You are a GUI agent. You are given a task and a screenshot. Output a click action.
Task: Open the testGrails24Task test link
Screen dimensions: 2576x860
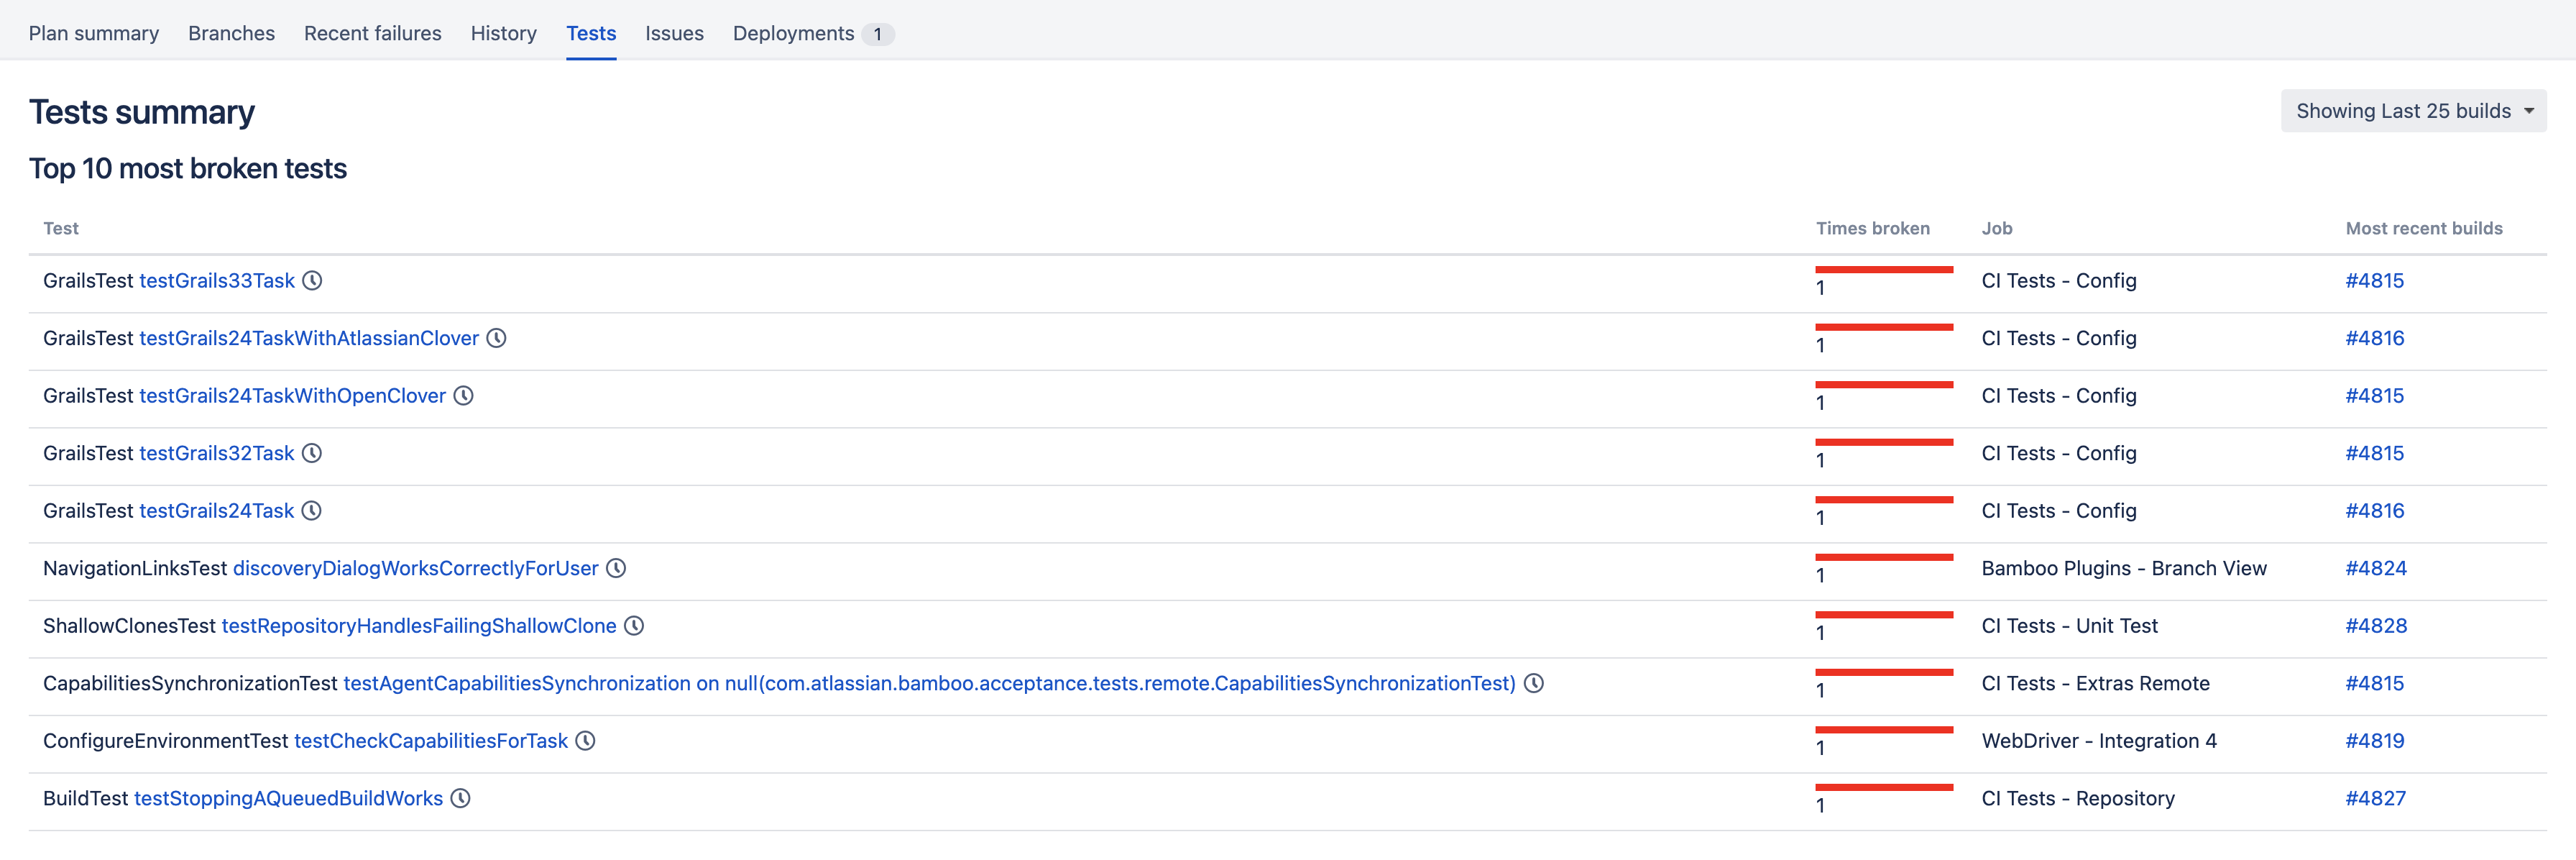(216, 511)
